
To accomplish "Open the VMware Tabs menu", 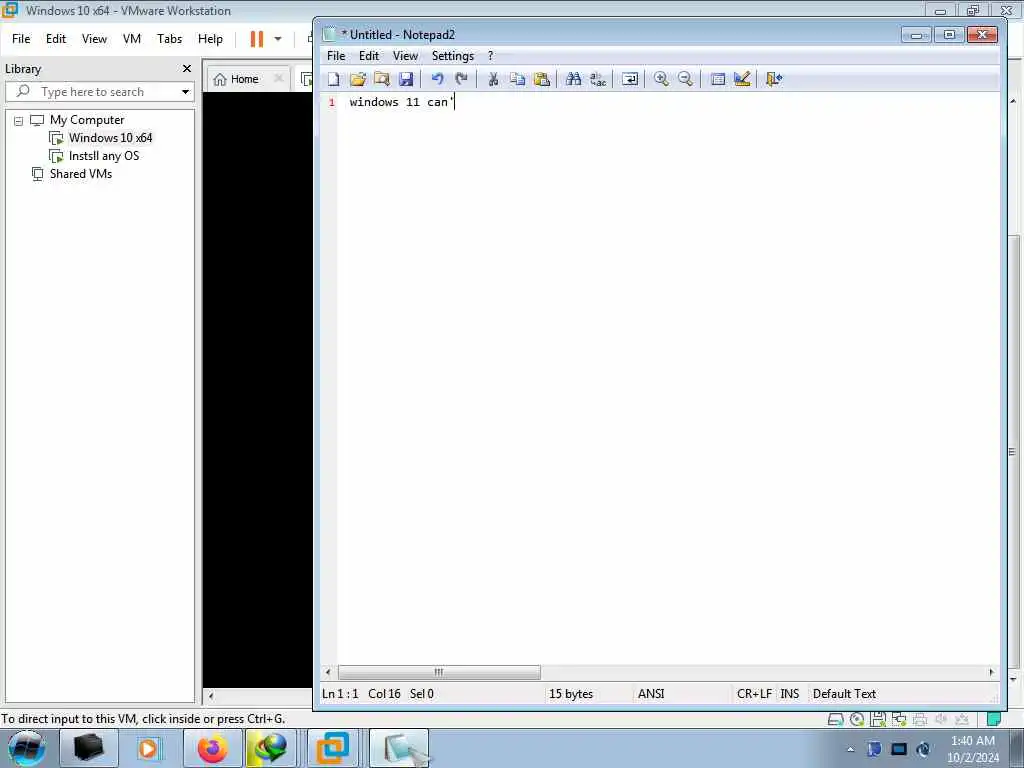I will (169, 39).
